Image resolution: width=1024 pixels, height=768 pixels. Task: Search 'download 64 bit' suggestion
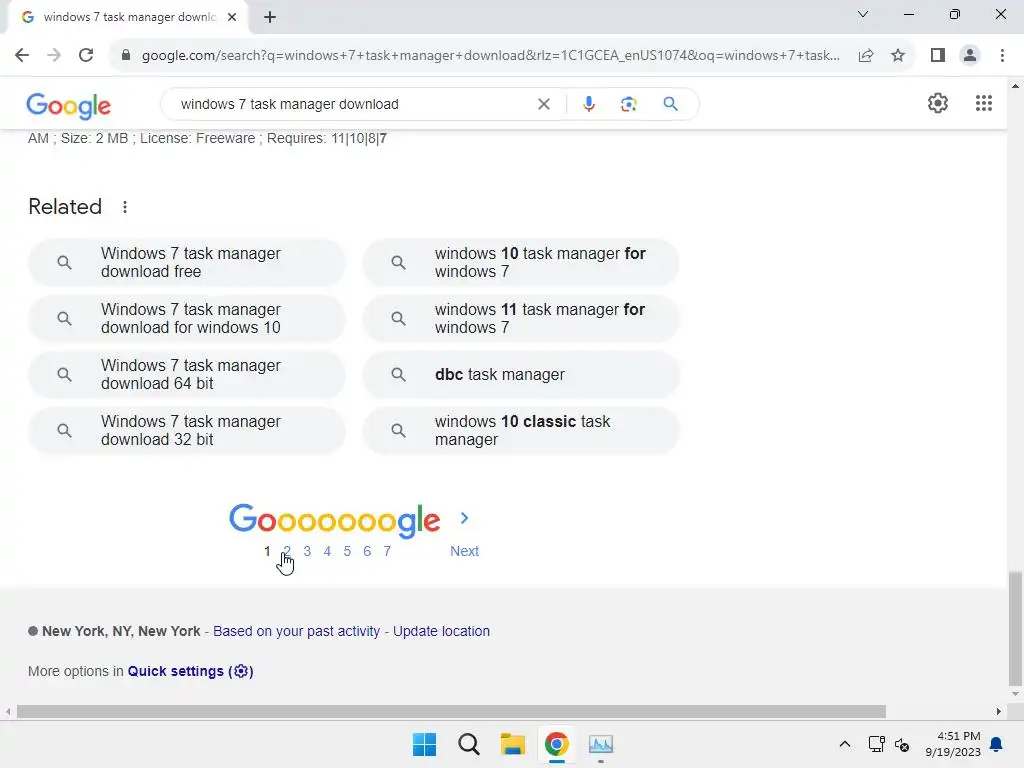point(187,375)
